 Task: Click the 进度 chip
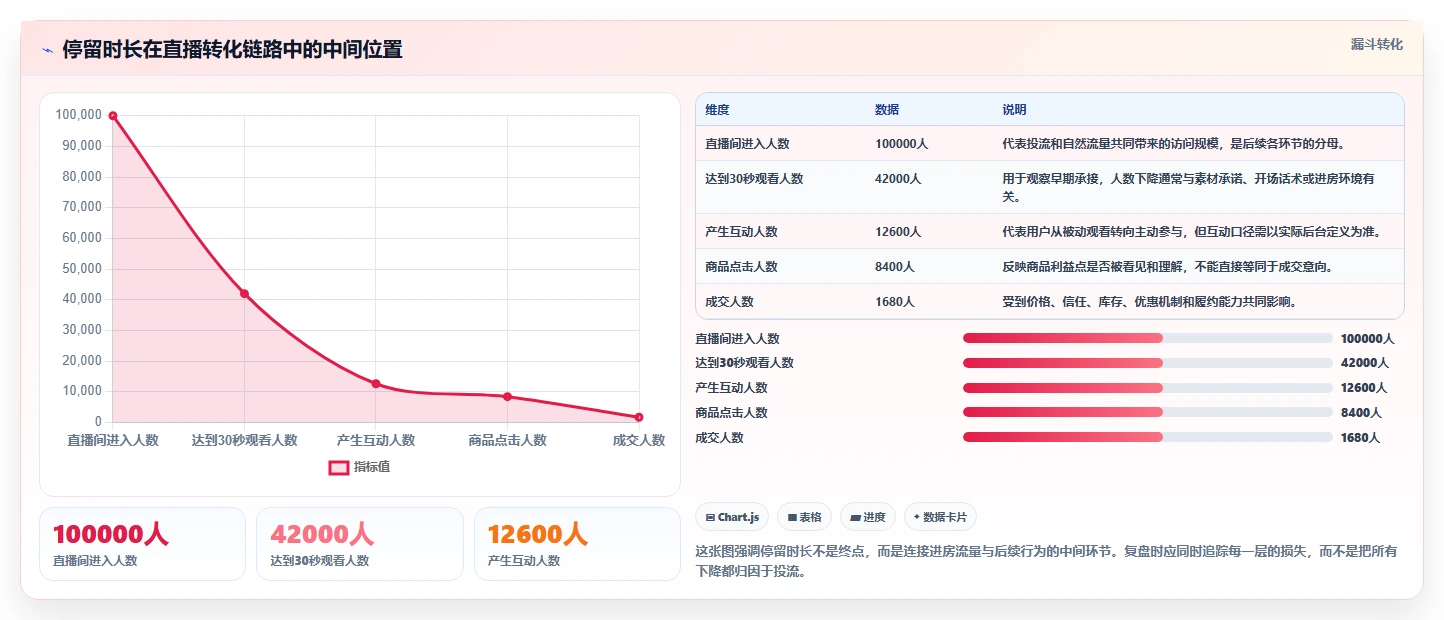[867, 517]
